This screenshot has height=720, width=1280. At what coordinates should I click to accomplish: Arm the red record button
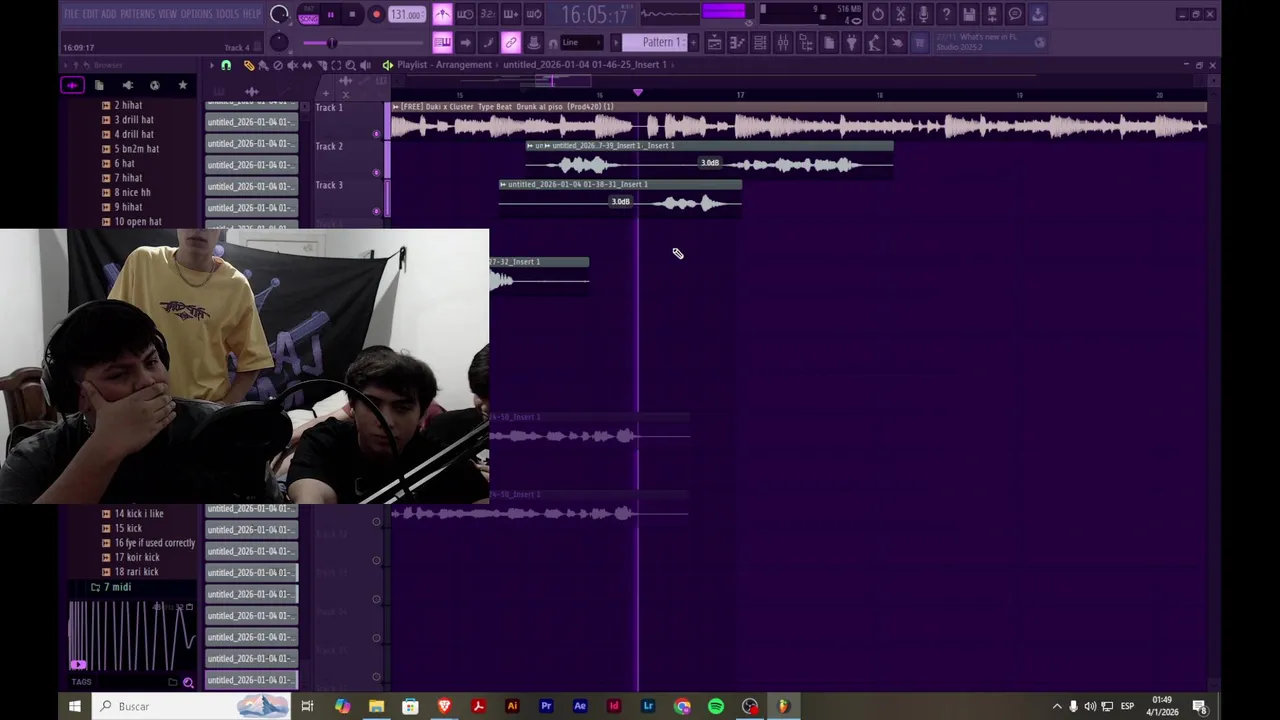376,14
